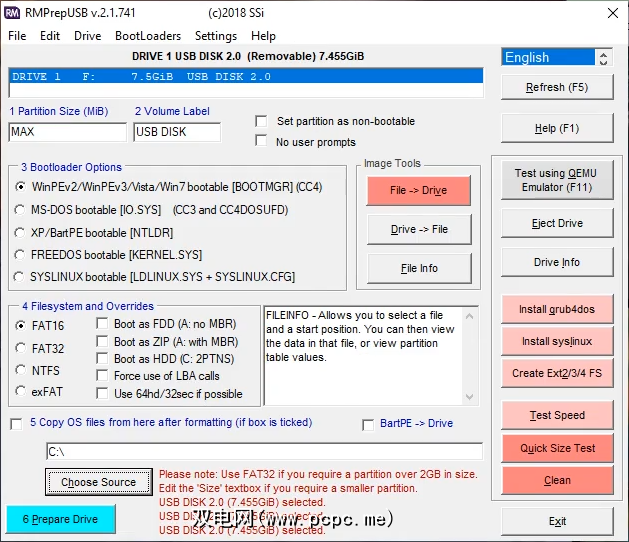This screenshot has height=542, width=629.
Task: Click the Refresh (F5) button
Action: point(557,88)
